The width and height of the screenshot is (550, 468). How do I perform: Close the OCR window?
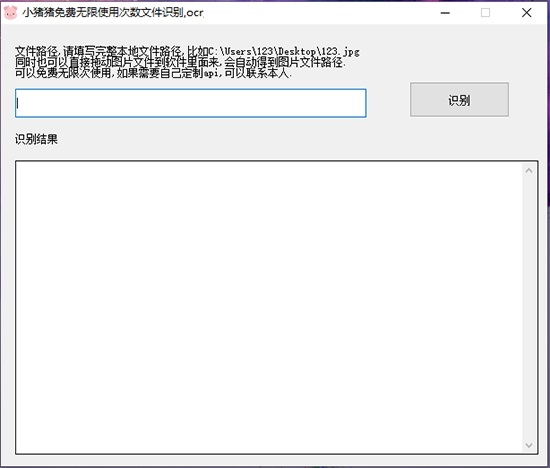click(x=526, y=13)
